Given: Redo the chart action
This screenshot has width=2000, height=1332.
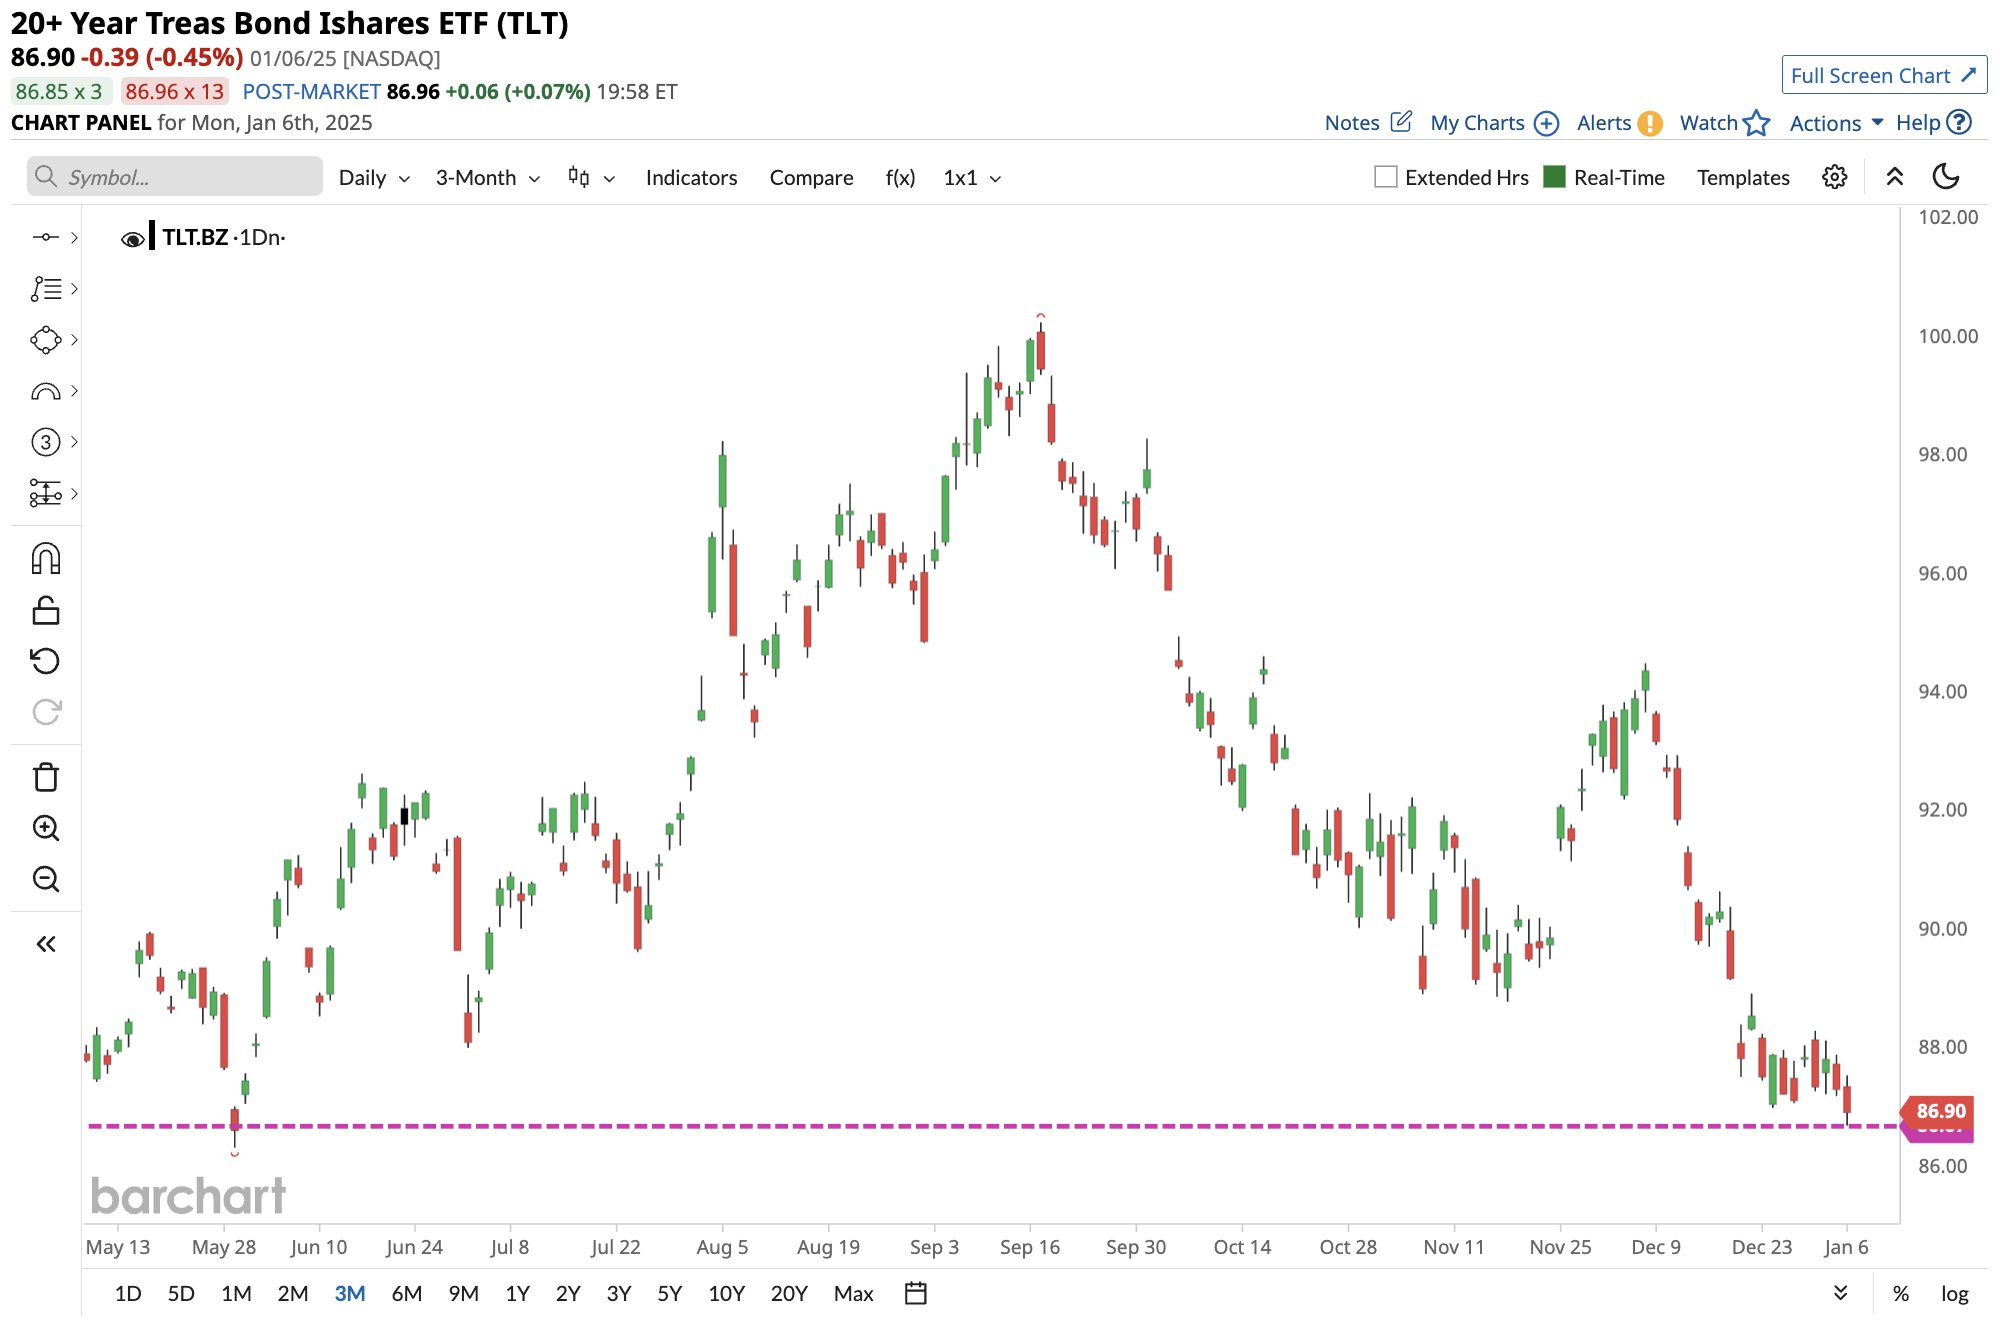Looking at the screenshot, I should tap(46, 712).
